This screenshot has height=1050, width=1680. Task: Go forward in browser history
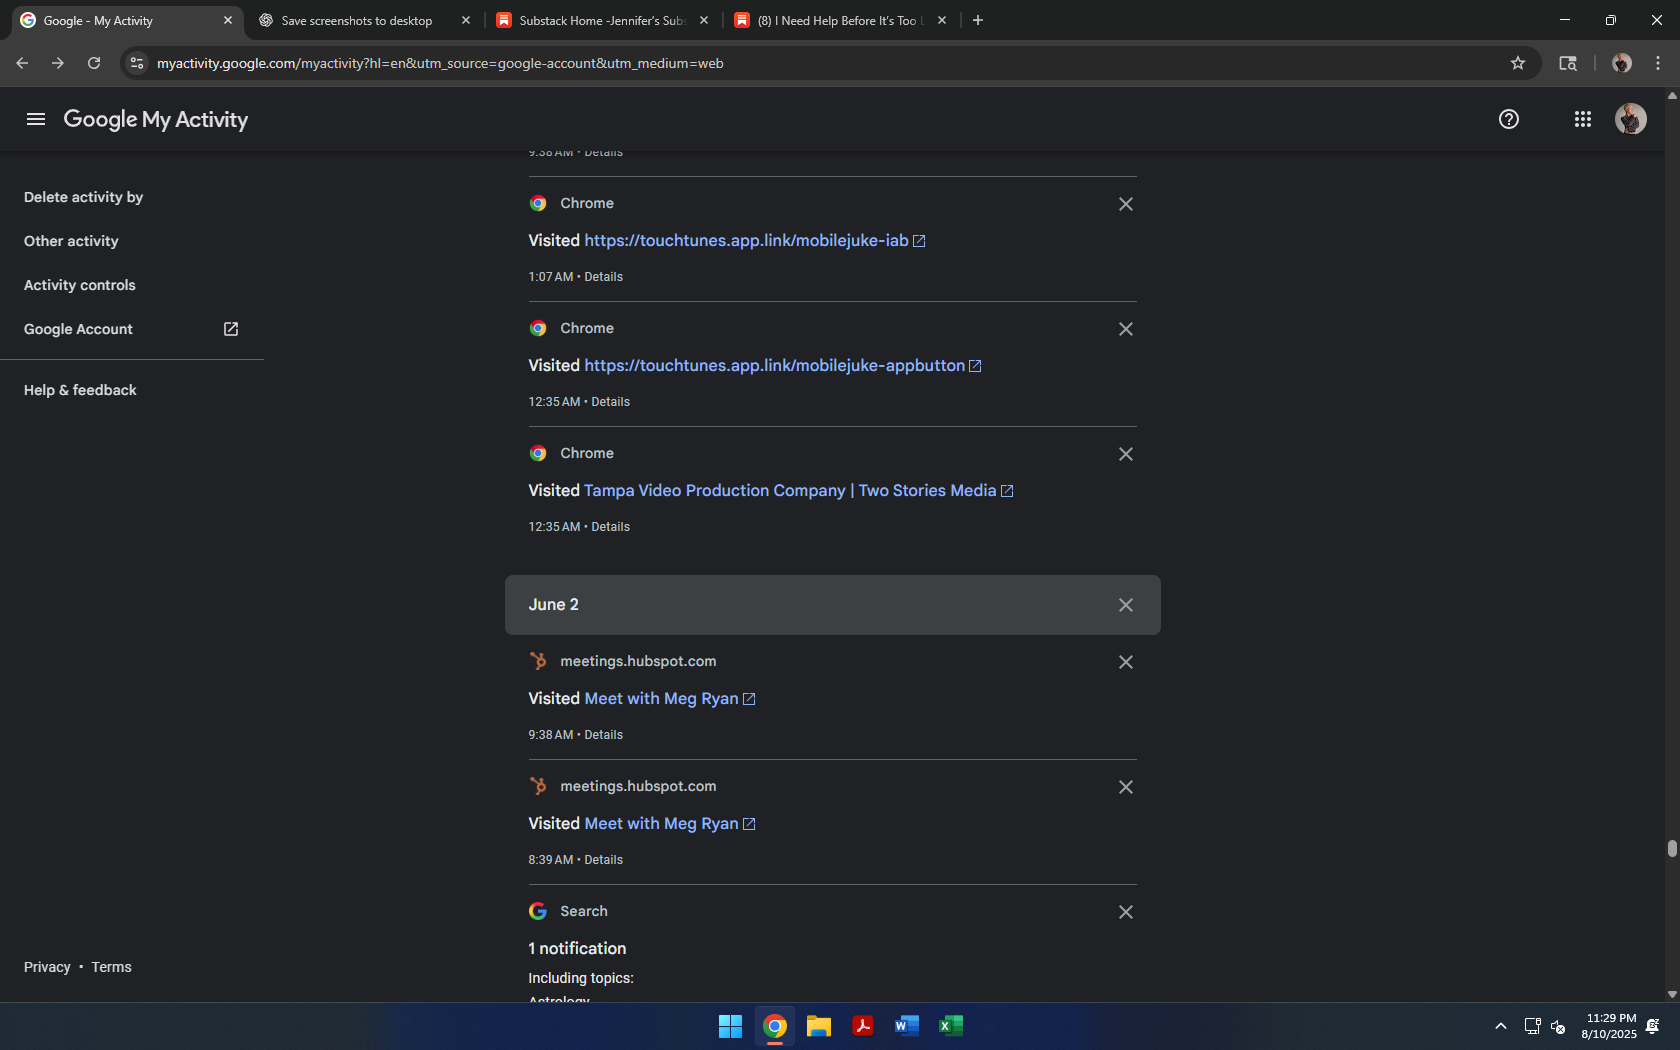coord(58,63)
